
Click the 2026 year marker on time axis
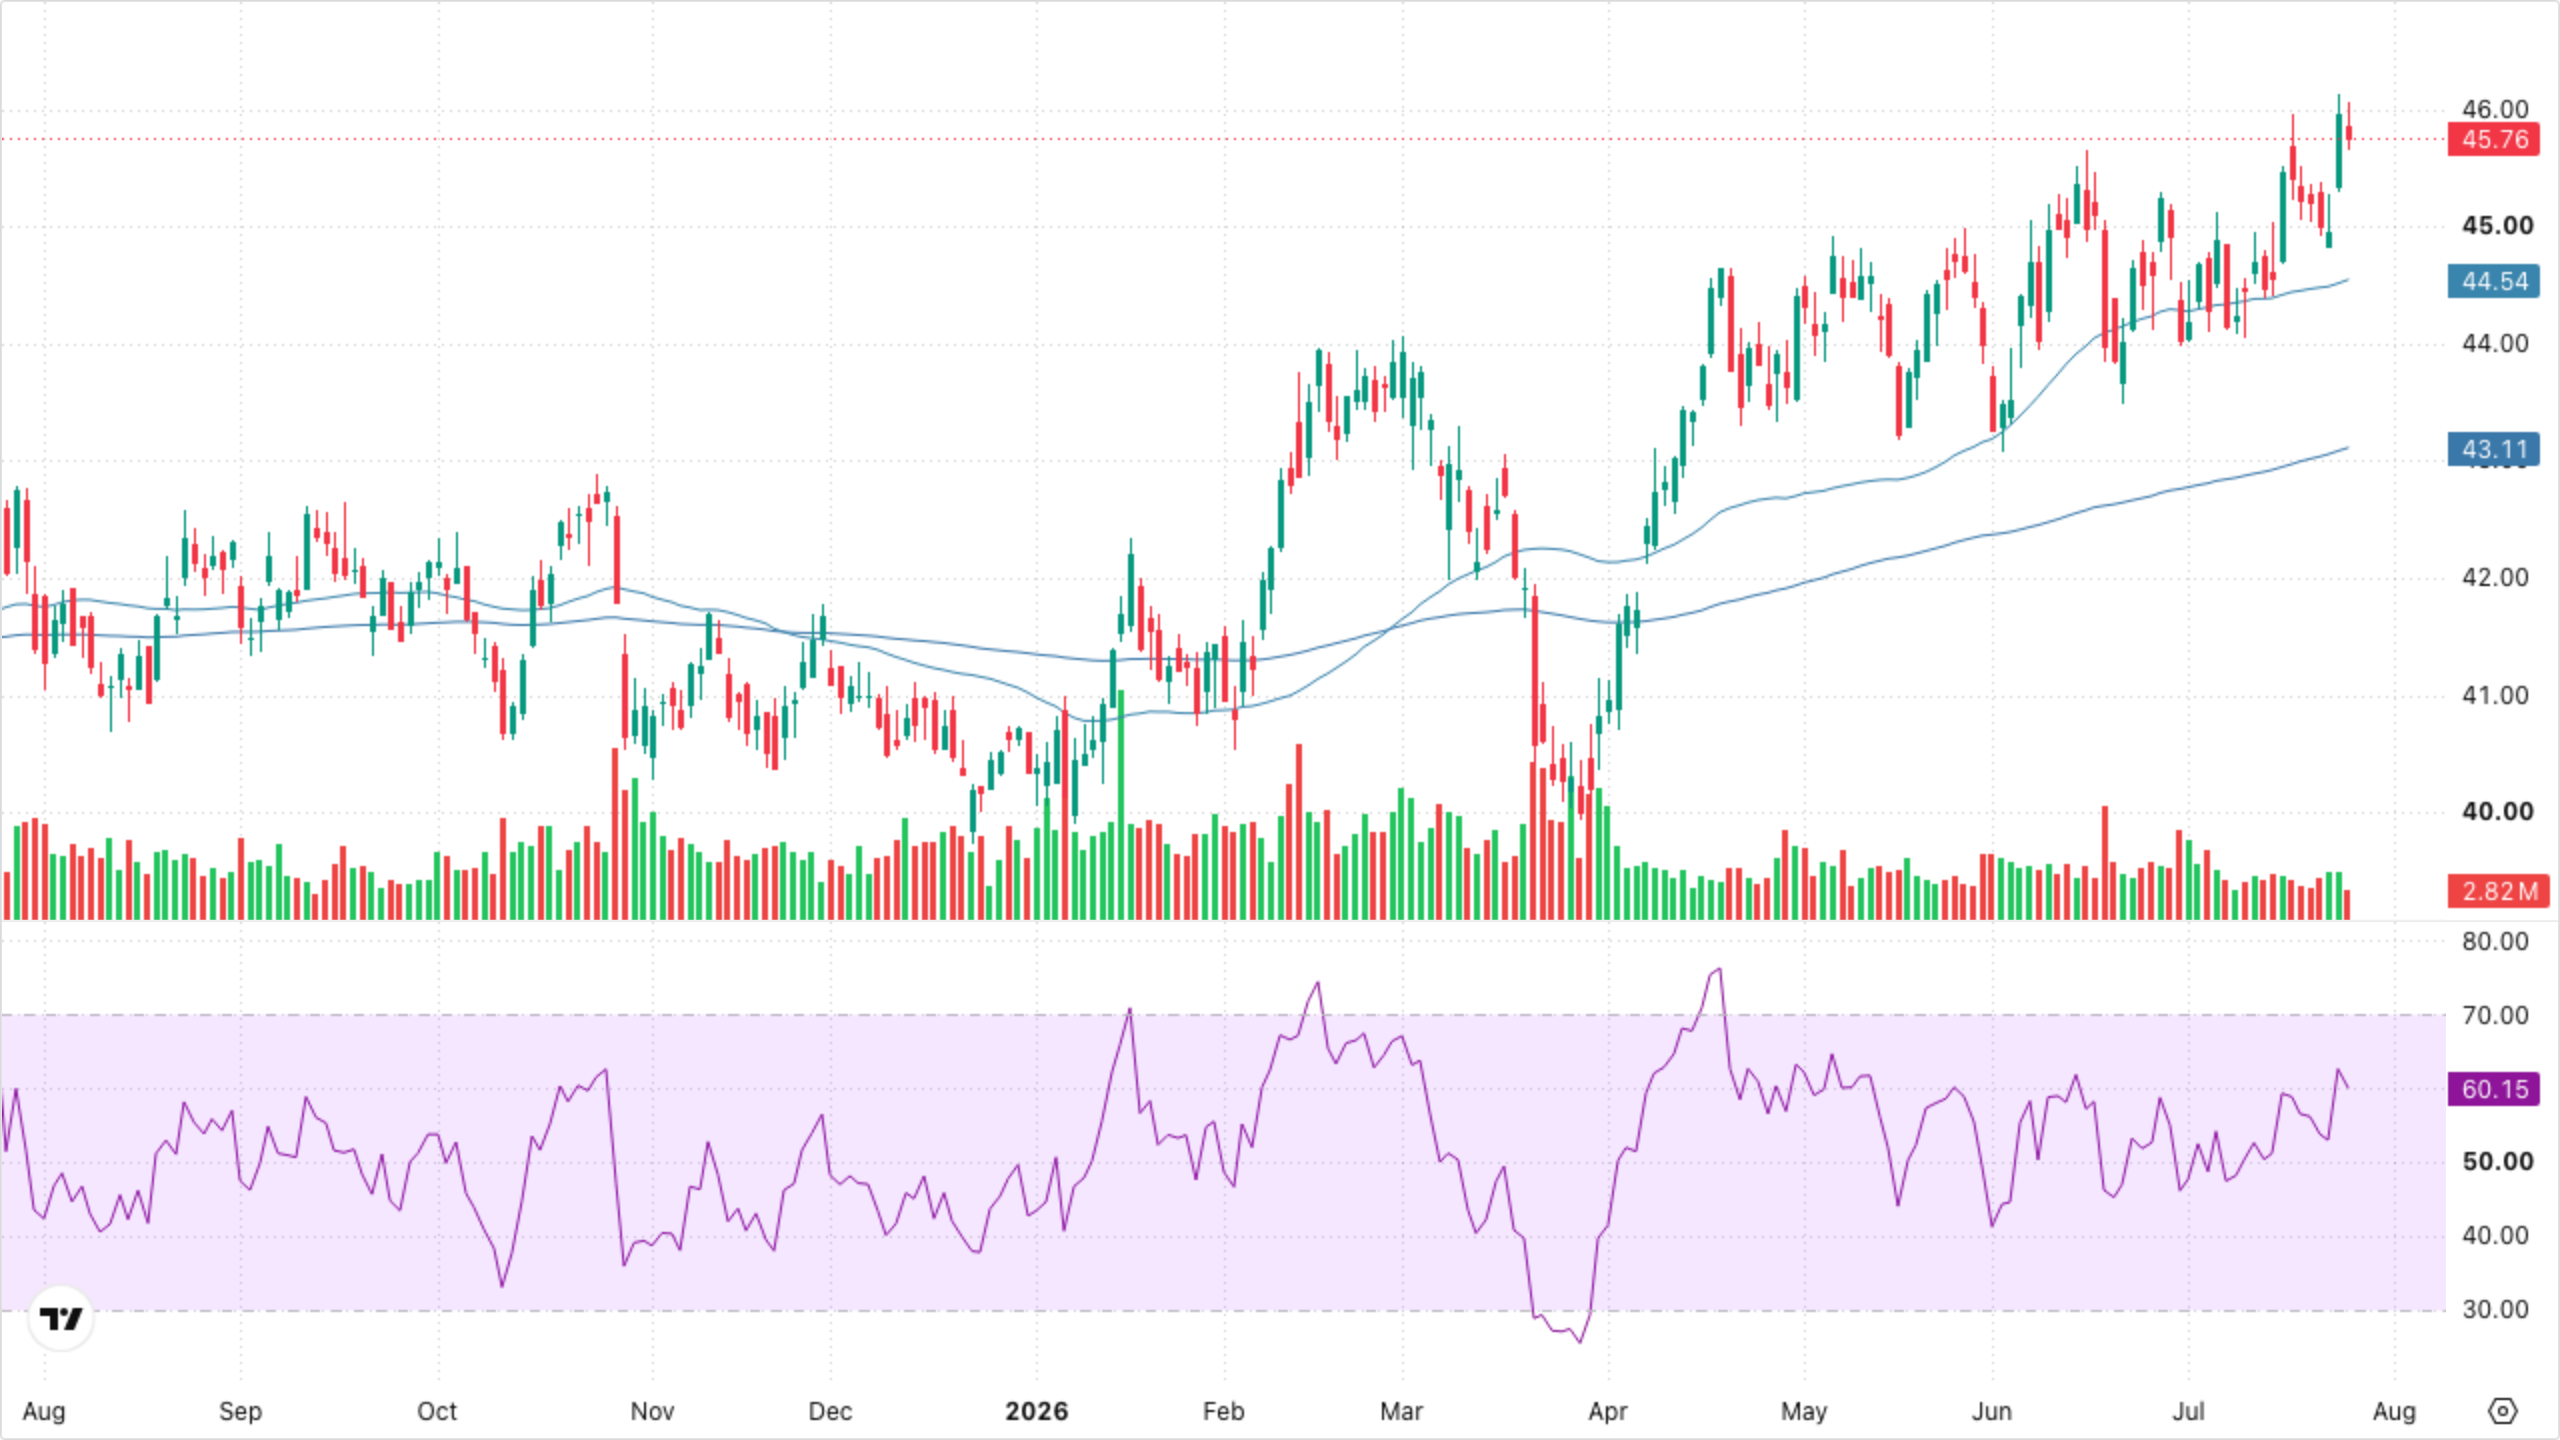[1036, 1411]
